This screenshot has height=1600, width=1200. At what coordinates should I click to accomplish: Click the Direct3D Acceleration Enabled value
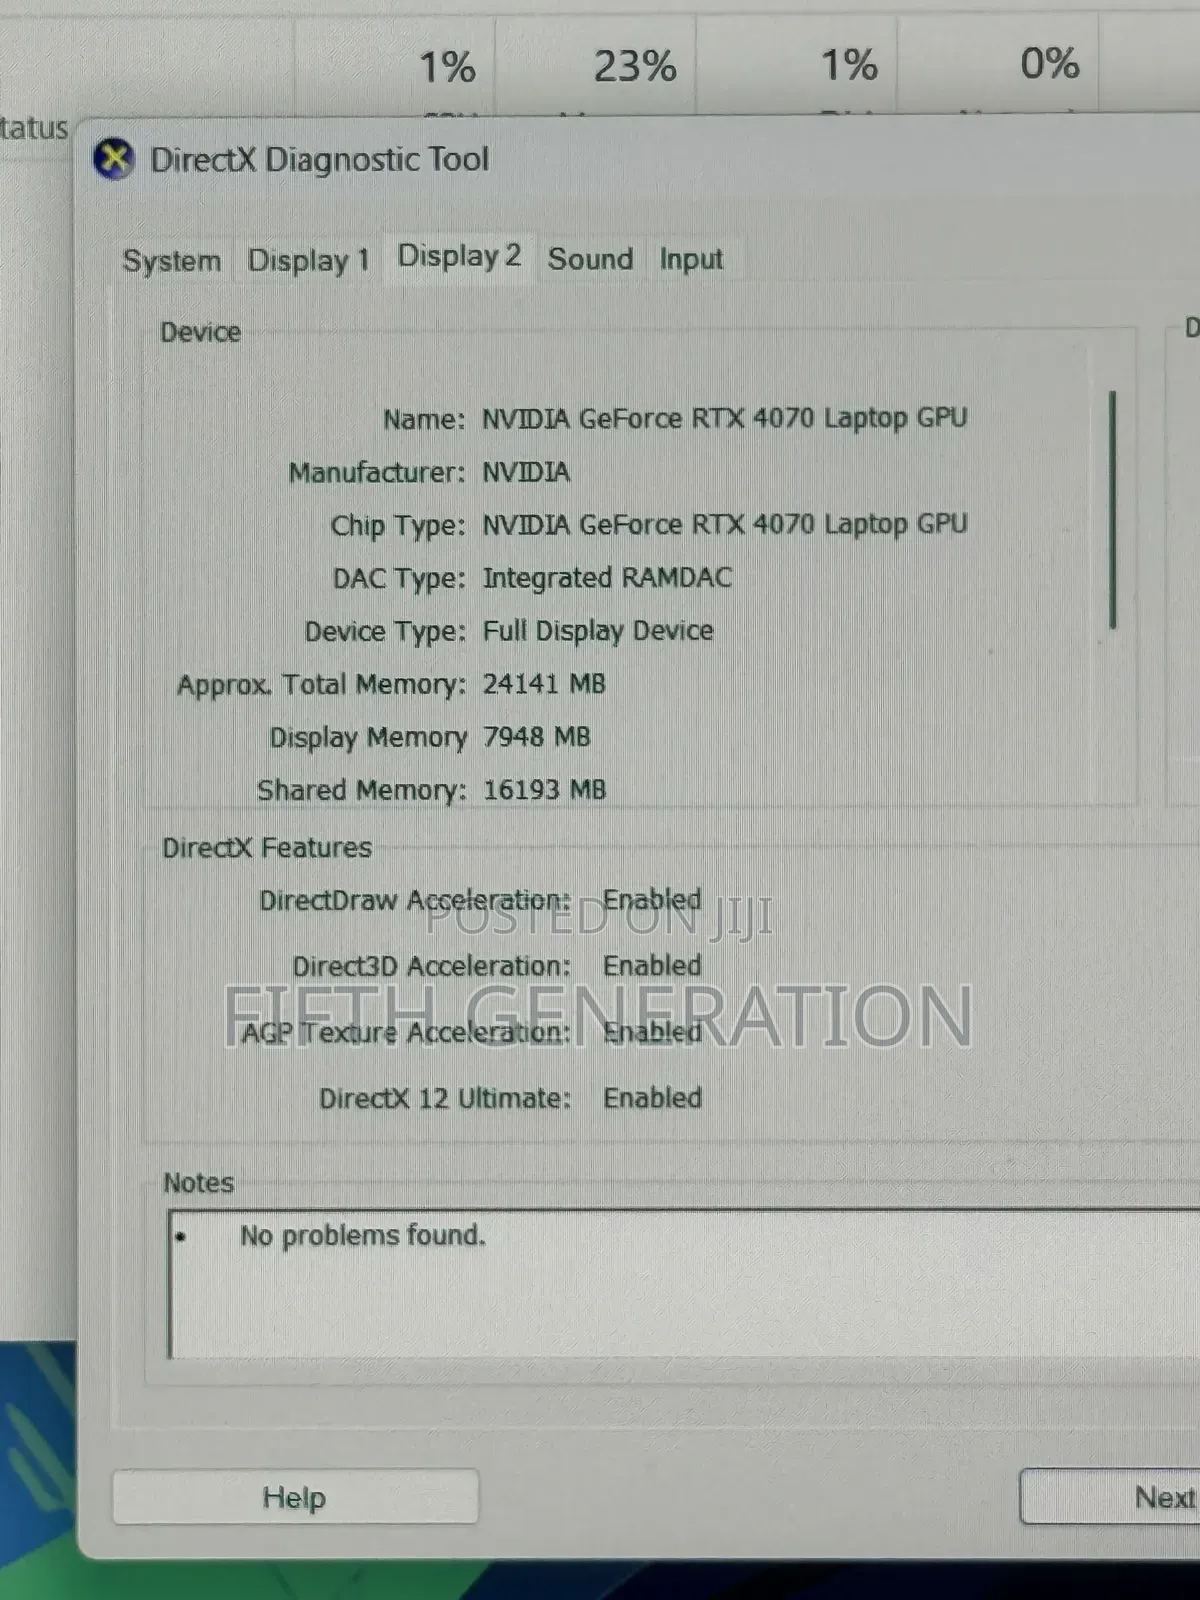pos(652,966)
